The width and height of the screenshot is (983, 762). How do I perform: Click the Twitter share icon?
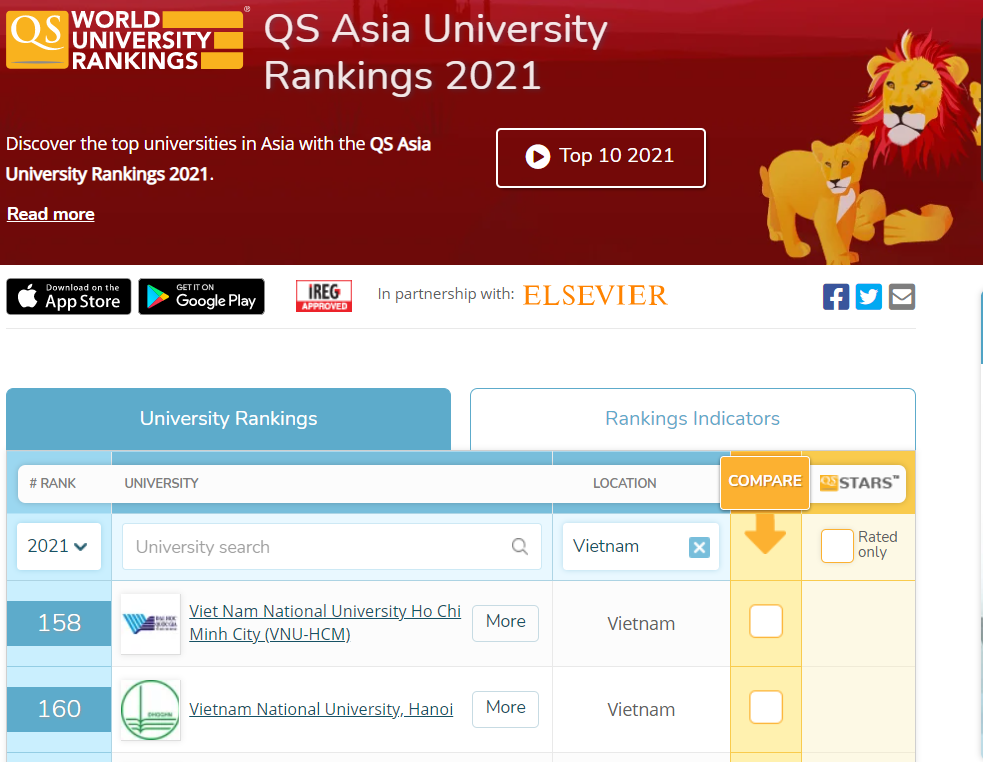(x=868, y=296)
